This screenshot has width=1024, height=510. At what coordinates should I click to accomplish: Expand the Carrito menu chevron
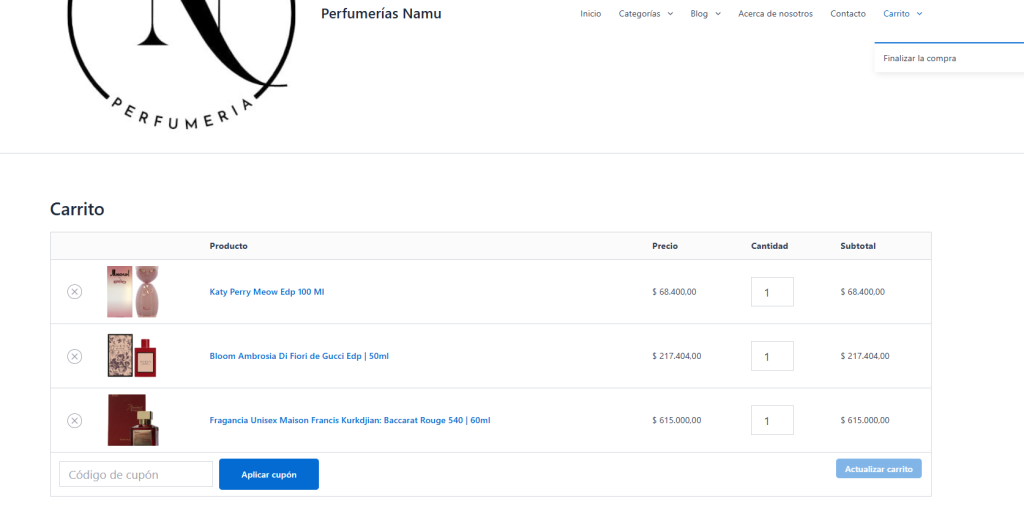tap(919, 14)
